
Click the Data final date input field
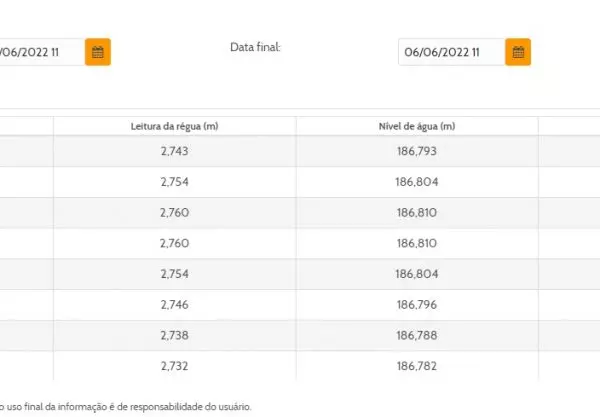tap(451, 52)
